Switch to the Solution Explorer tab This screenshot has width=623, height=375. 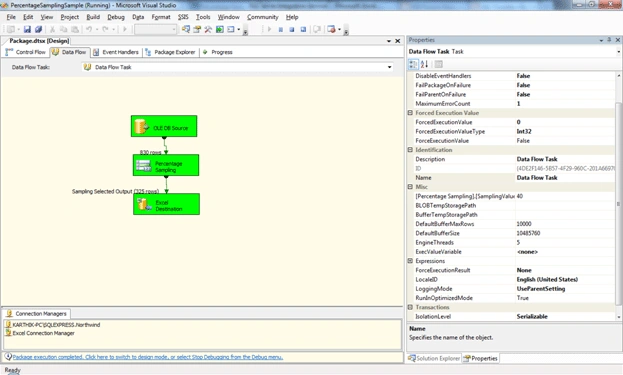(434, 358)
